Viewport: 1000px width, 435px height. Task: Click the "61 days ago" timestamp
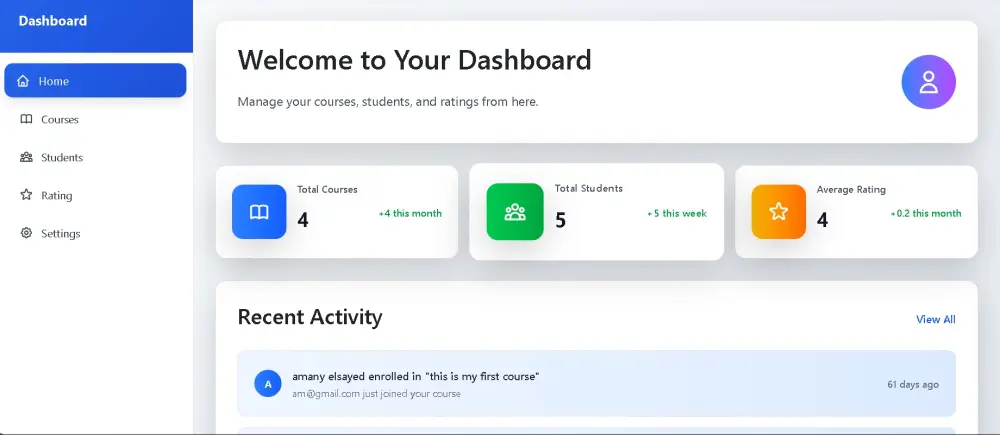(913, 385)
